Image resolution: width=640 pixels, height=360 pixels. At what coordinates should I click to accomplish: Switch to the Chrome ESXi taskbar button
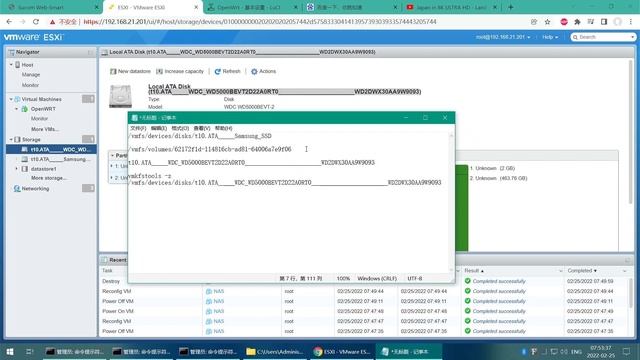[342, 351]
